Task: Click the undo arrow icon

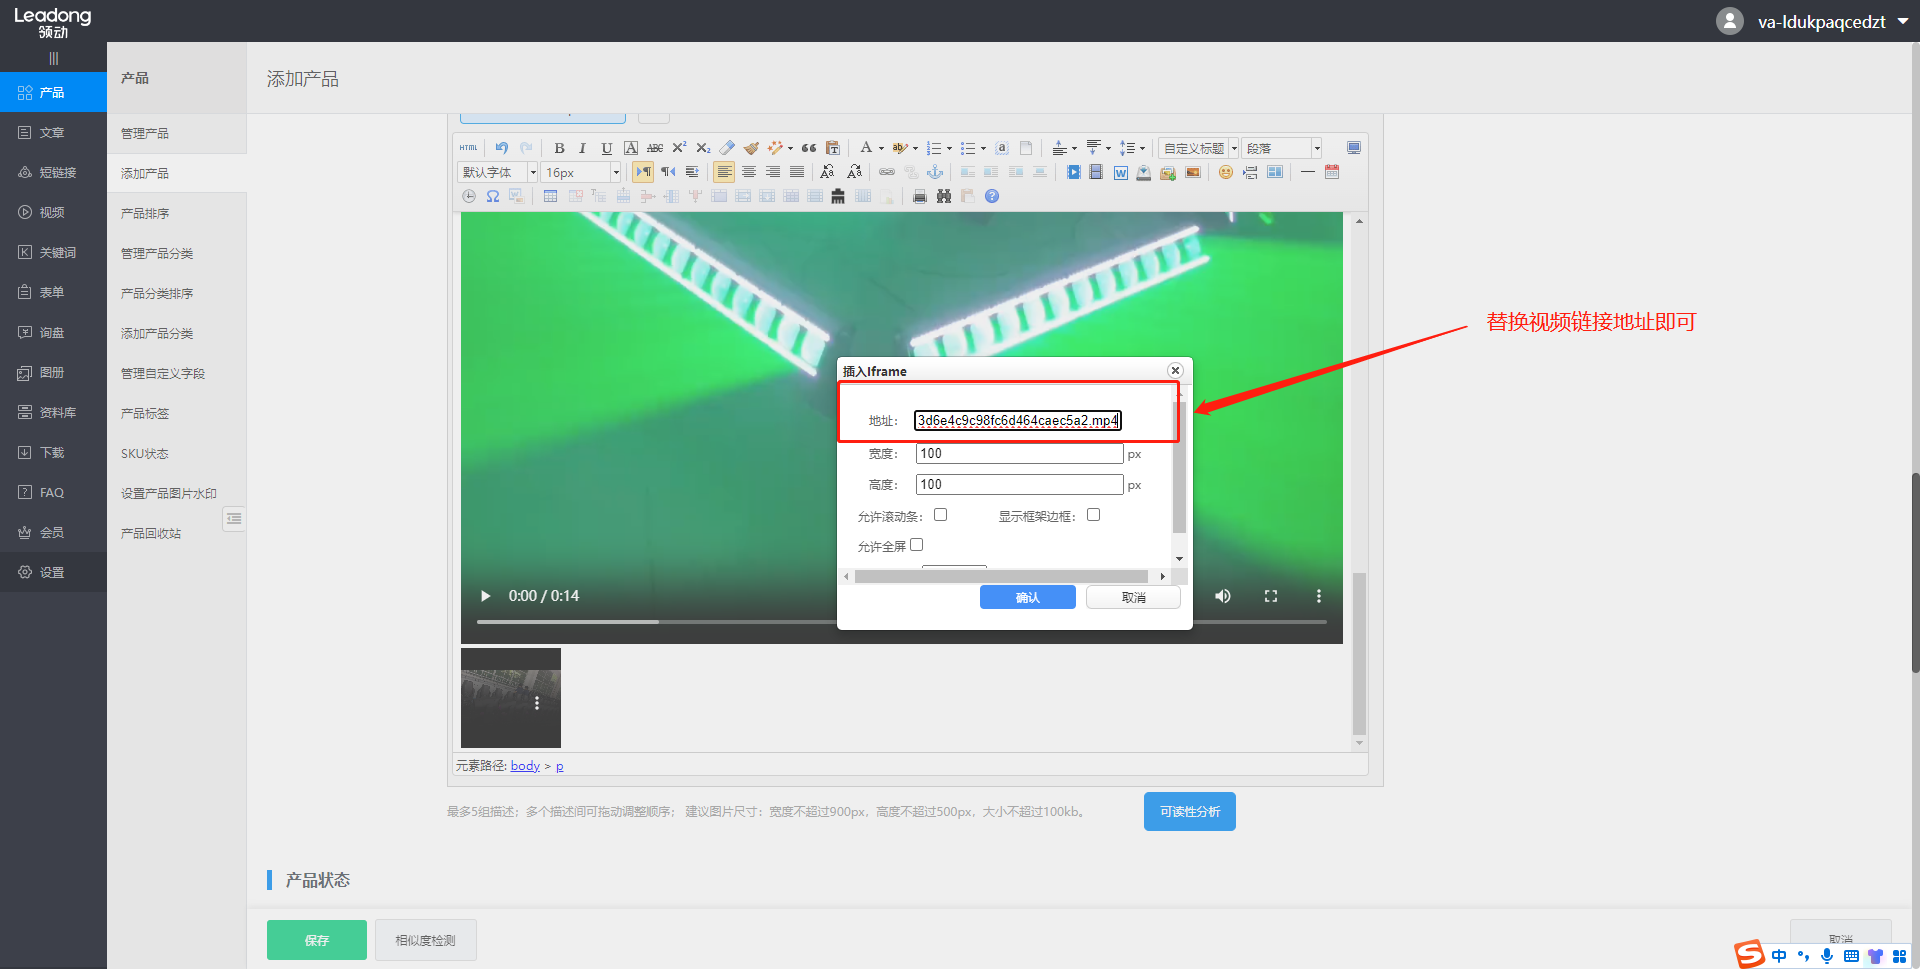Action: pyautogui.click(x=502, y=148)
